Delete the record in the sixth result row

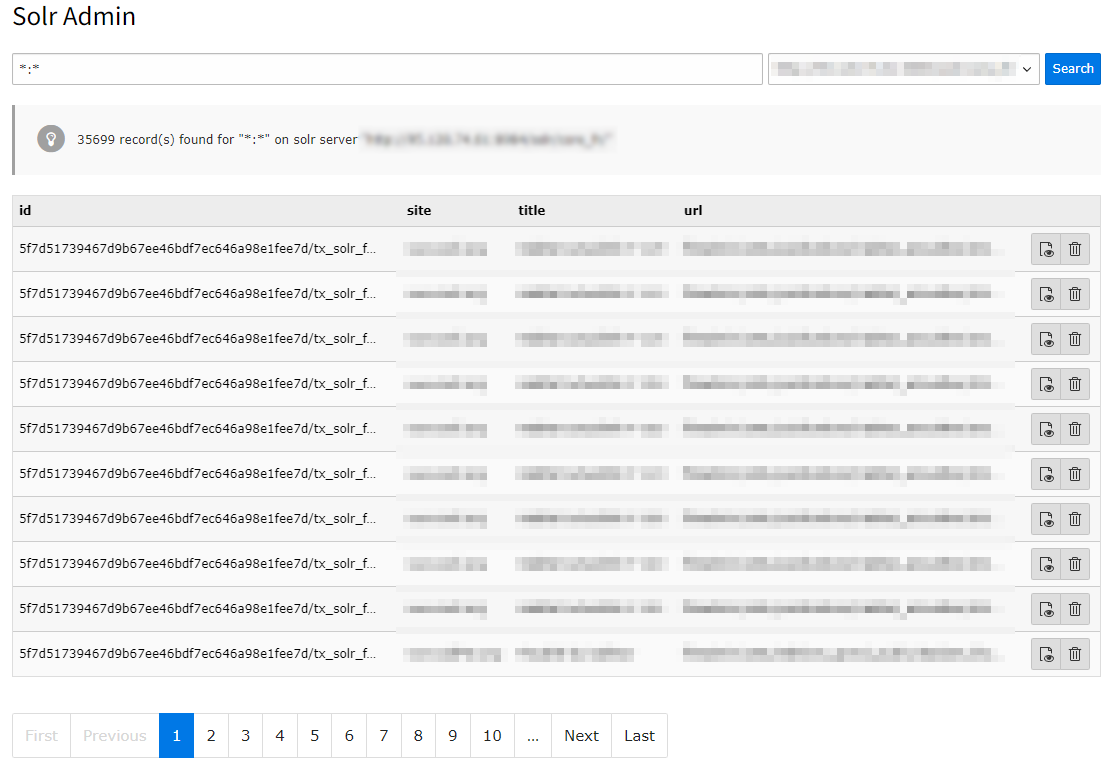click(1075, 474)
